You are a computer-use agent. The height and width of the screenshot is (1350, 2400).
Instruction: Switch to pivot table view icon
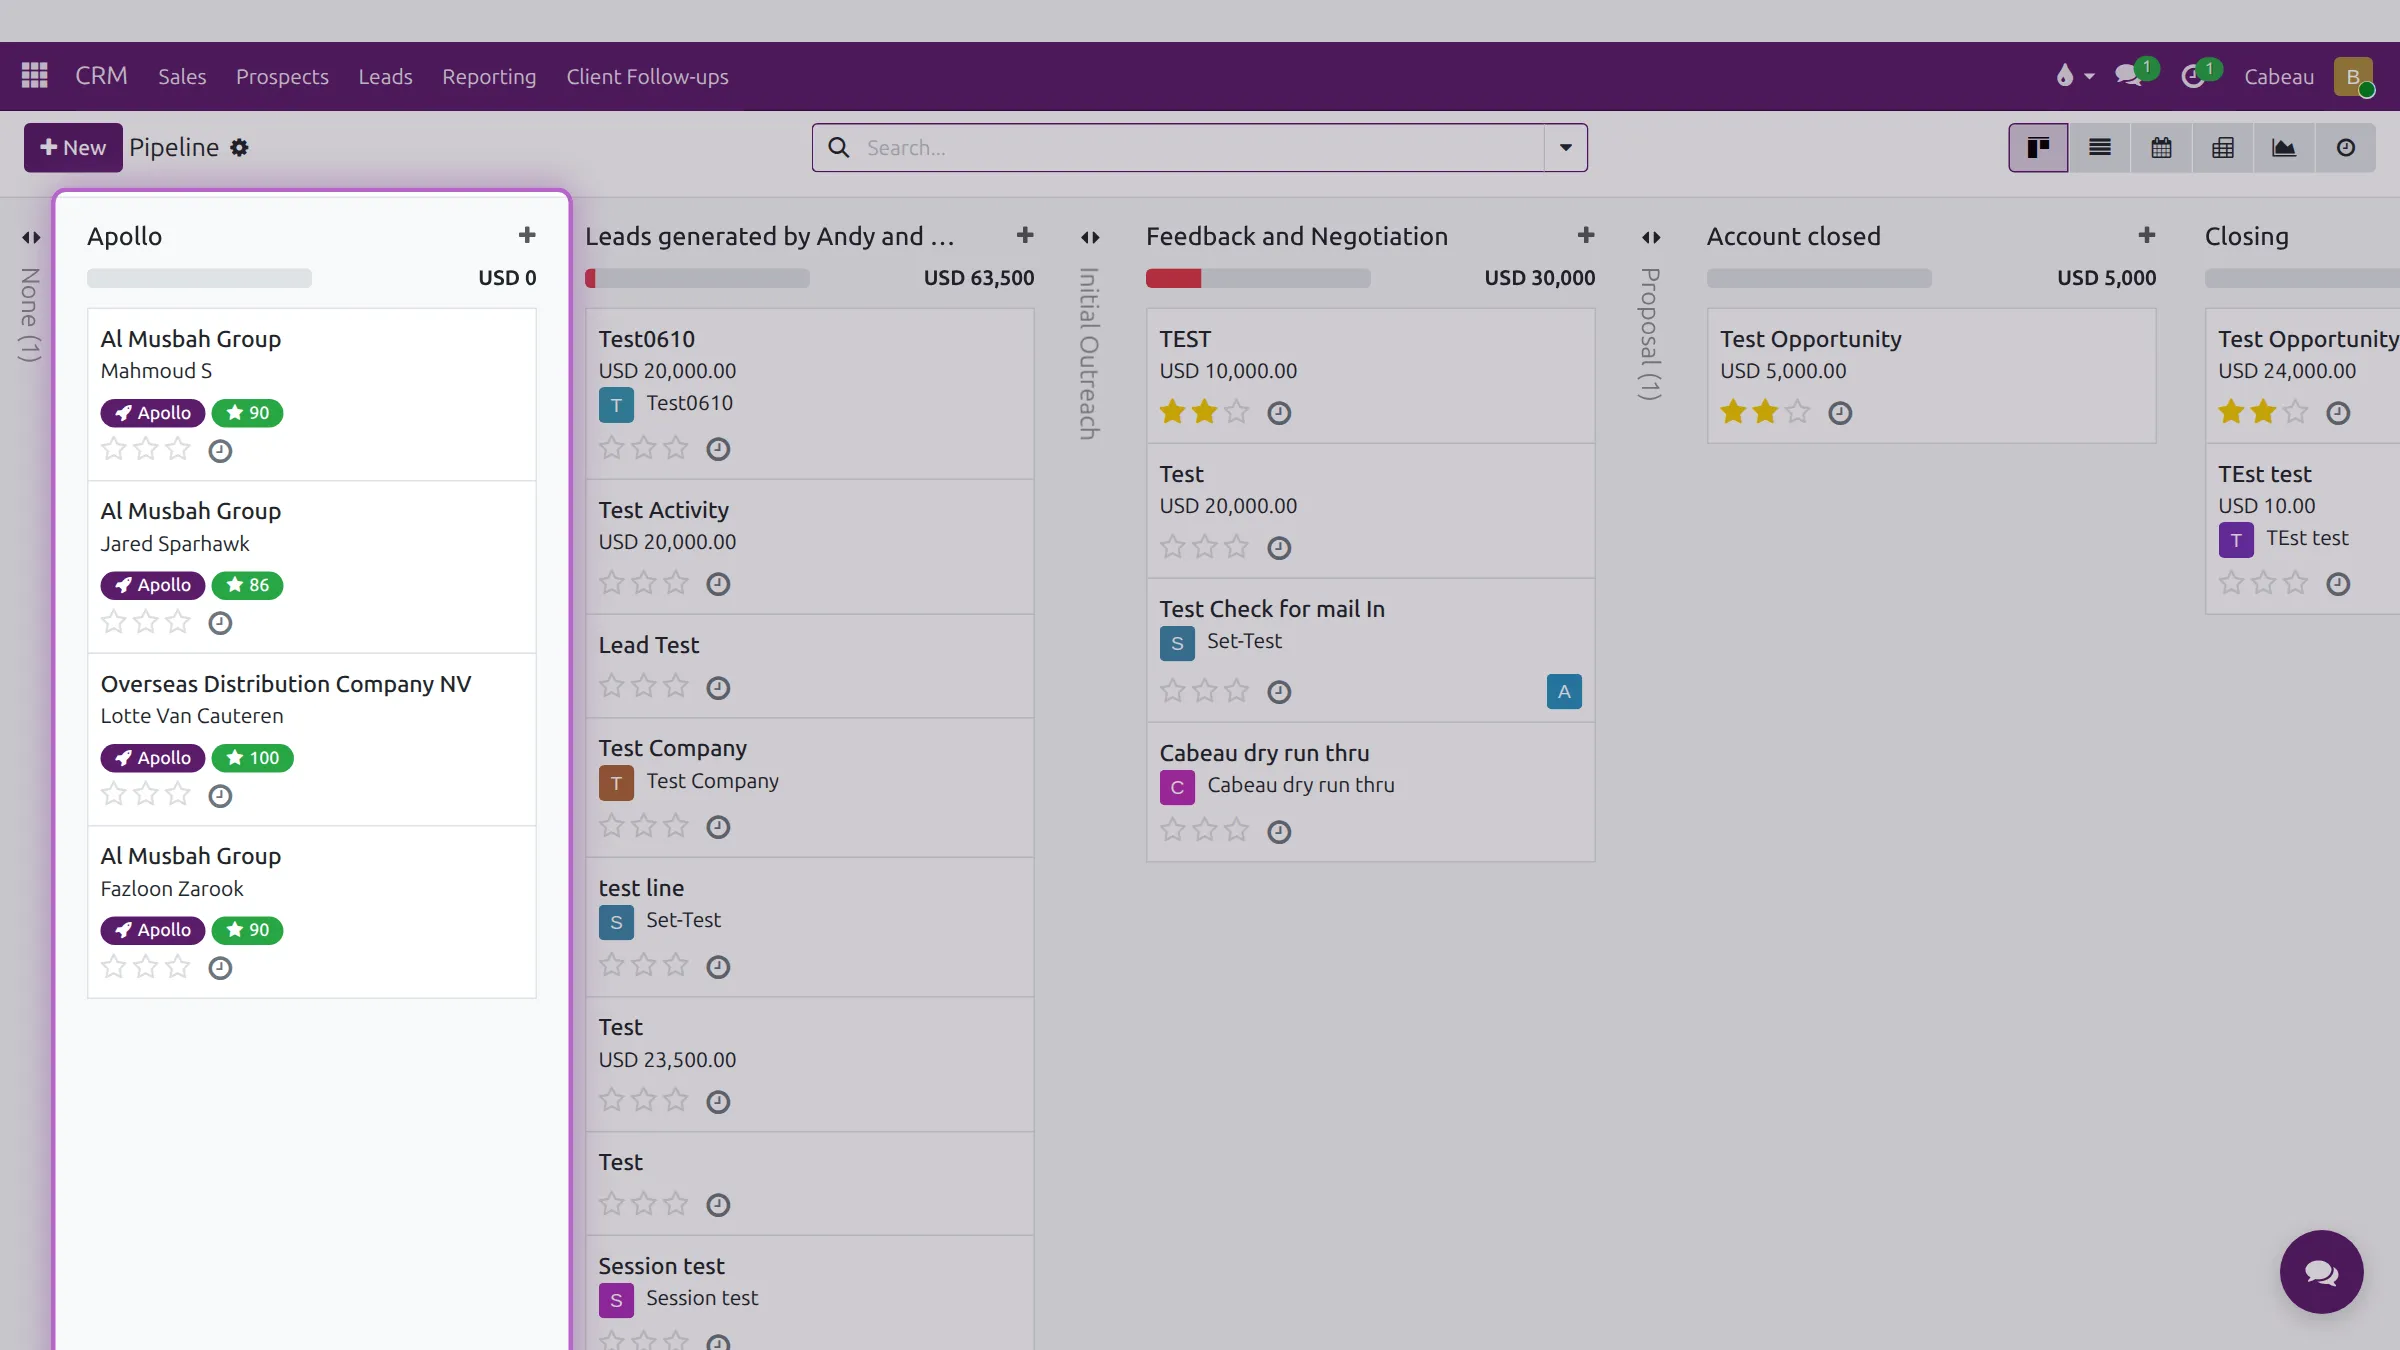(2223, 148)
